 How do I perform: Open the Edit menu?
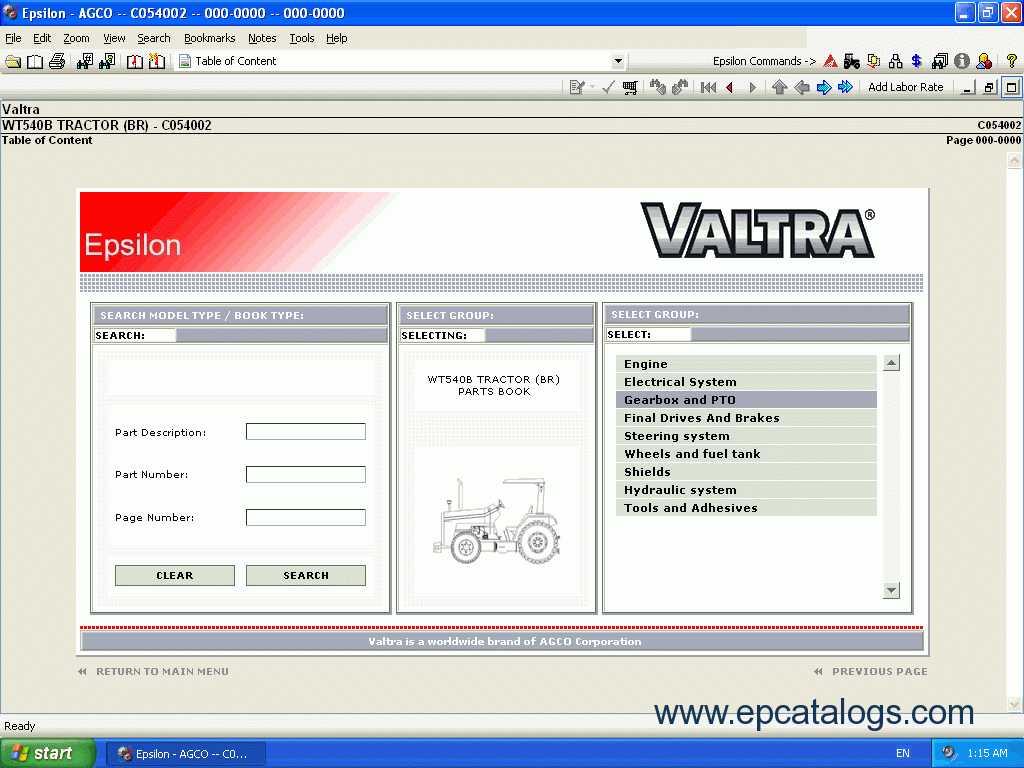click(x=42, y=38)
